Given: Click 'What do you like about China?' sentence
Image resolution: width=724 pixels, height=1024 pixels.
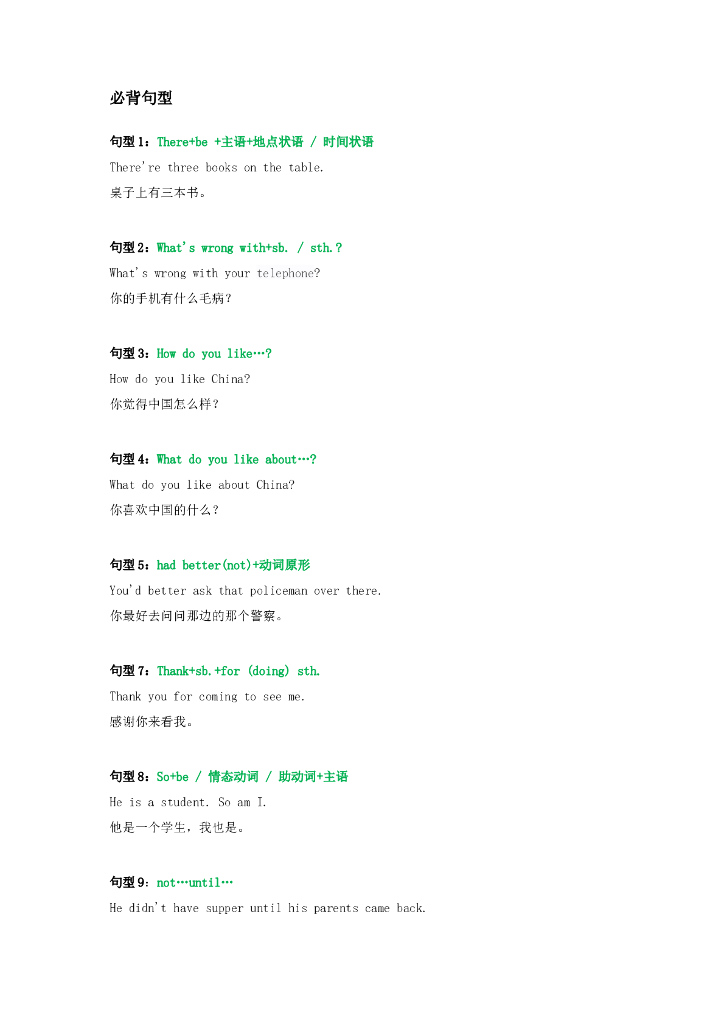Looking at the screenshot, I should coord(201,485).
